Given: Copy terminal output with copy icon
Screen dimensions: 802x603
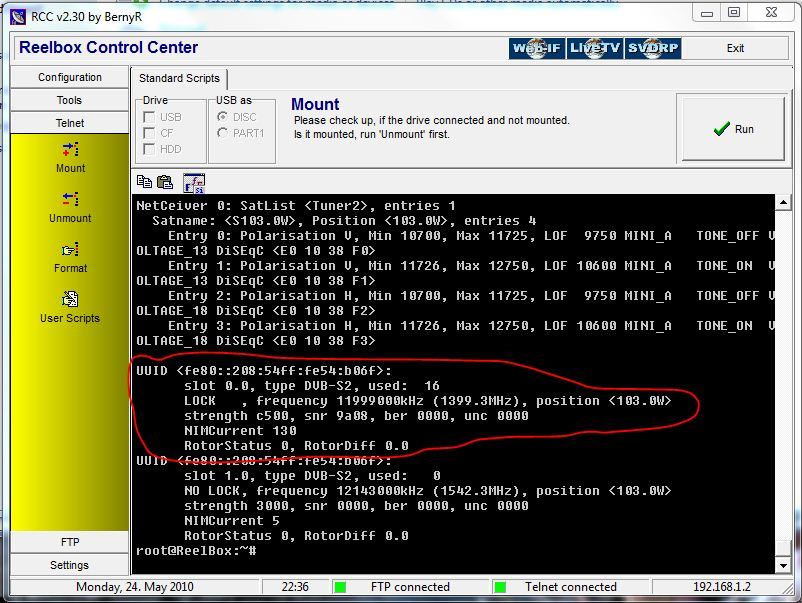Looking at the screenshot, I should 144,182.
